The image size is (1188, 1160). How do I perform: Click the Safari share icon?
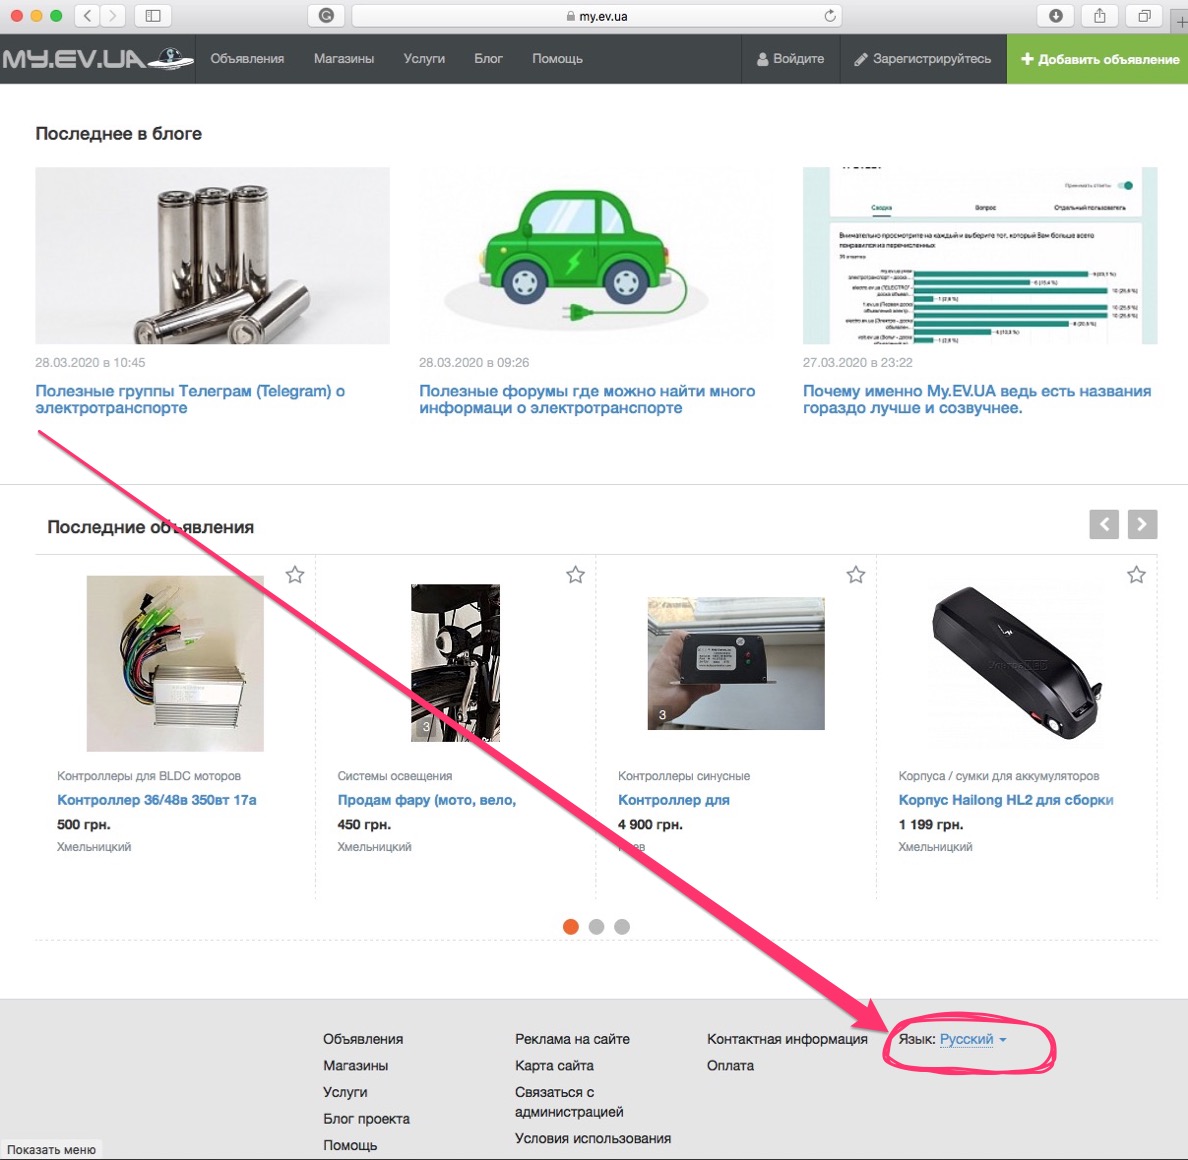[1100, 16]
